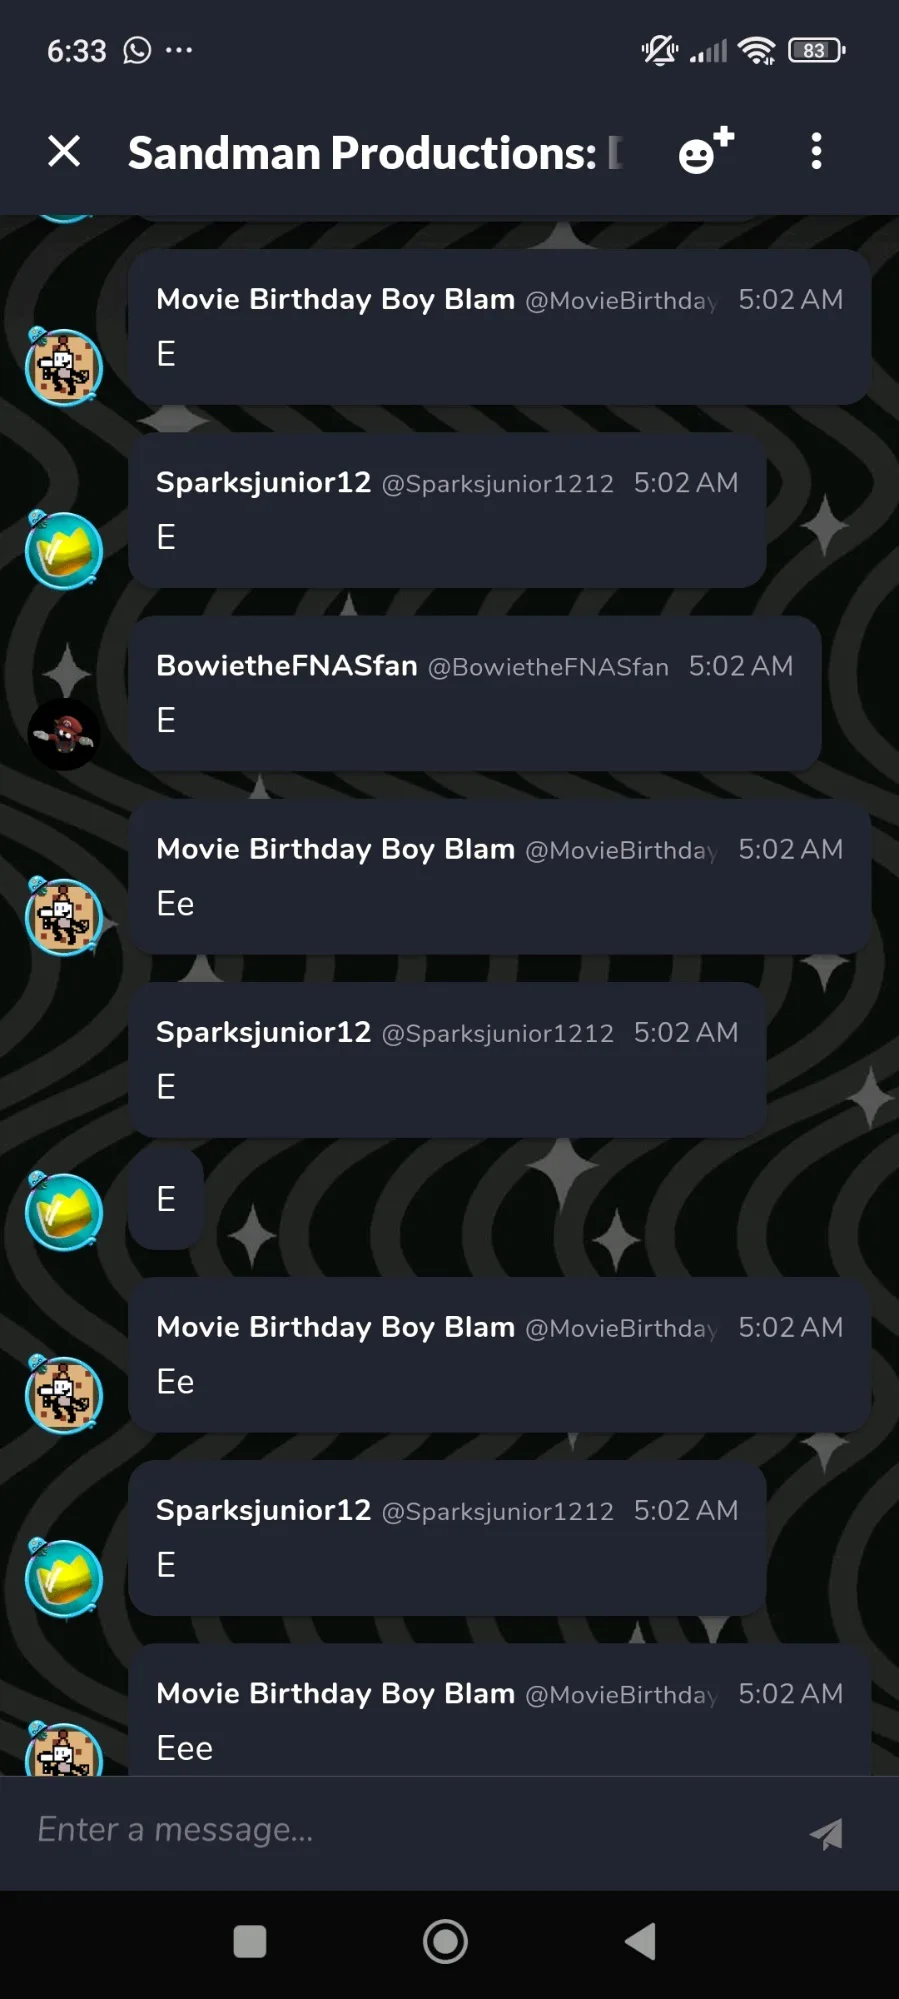Tap the Android home navigation button
Image resolution: width=899 pixels, height=1999 pixels.
click(x=445, y=1942)
